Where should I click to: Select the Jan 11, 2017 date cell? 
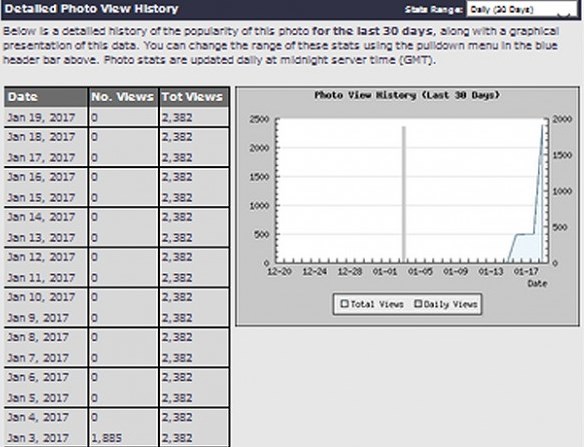46,278
